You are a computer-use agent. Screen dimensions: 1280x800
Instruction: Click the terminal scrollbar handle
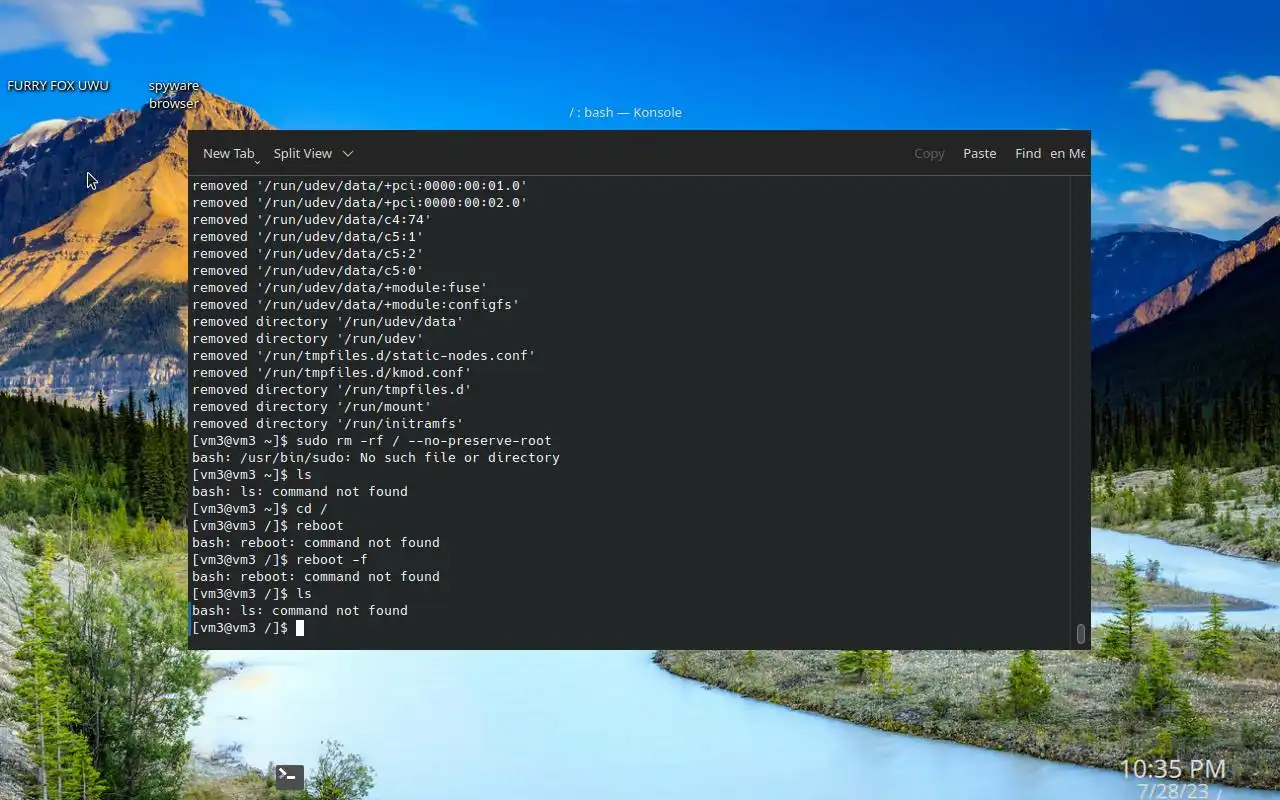click(x=1080, y=634)
